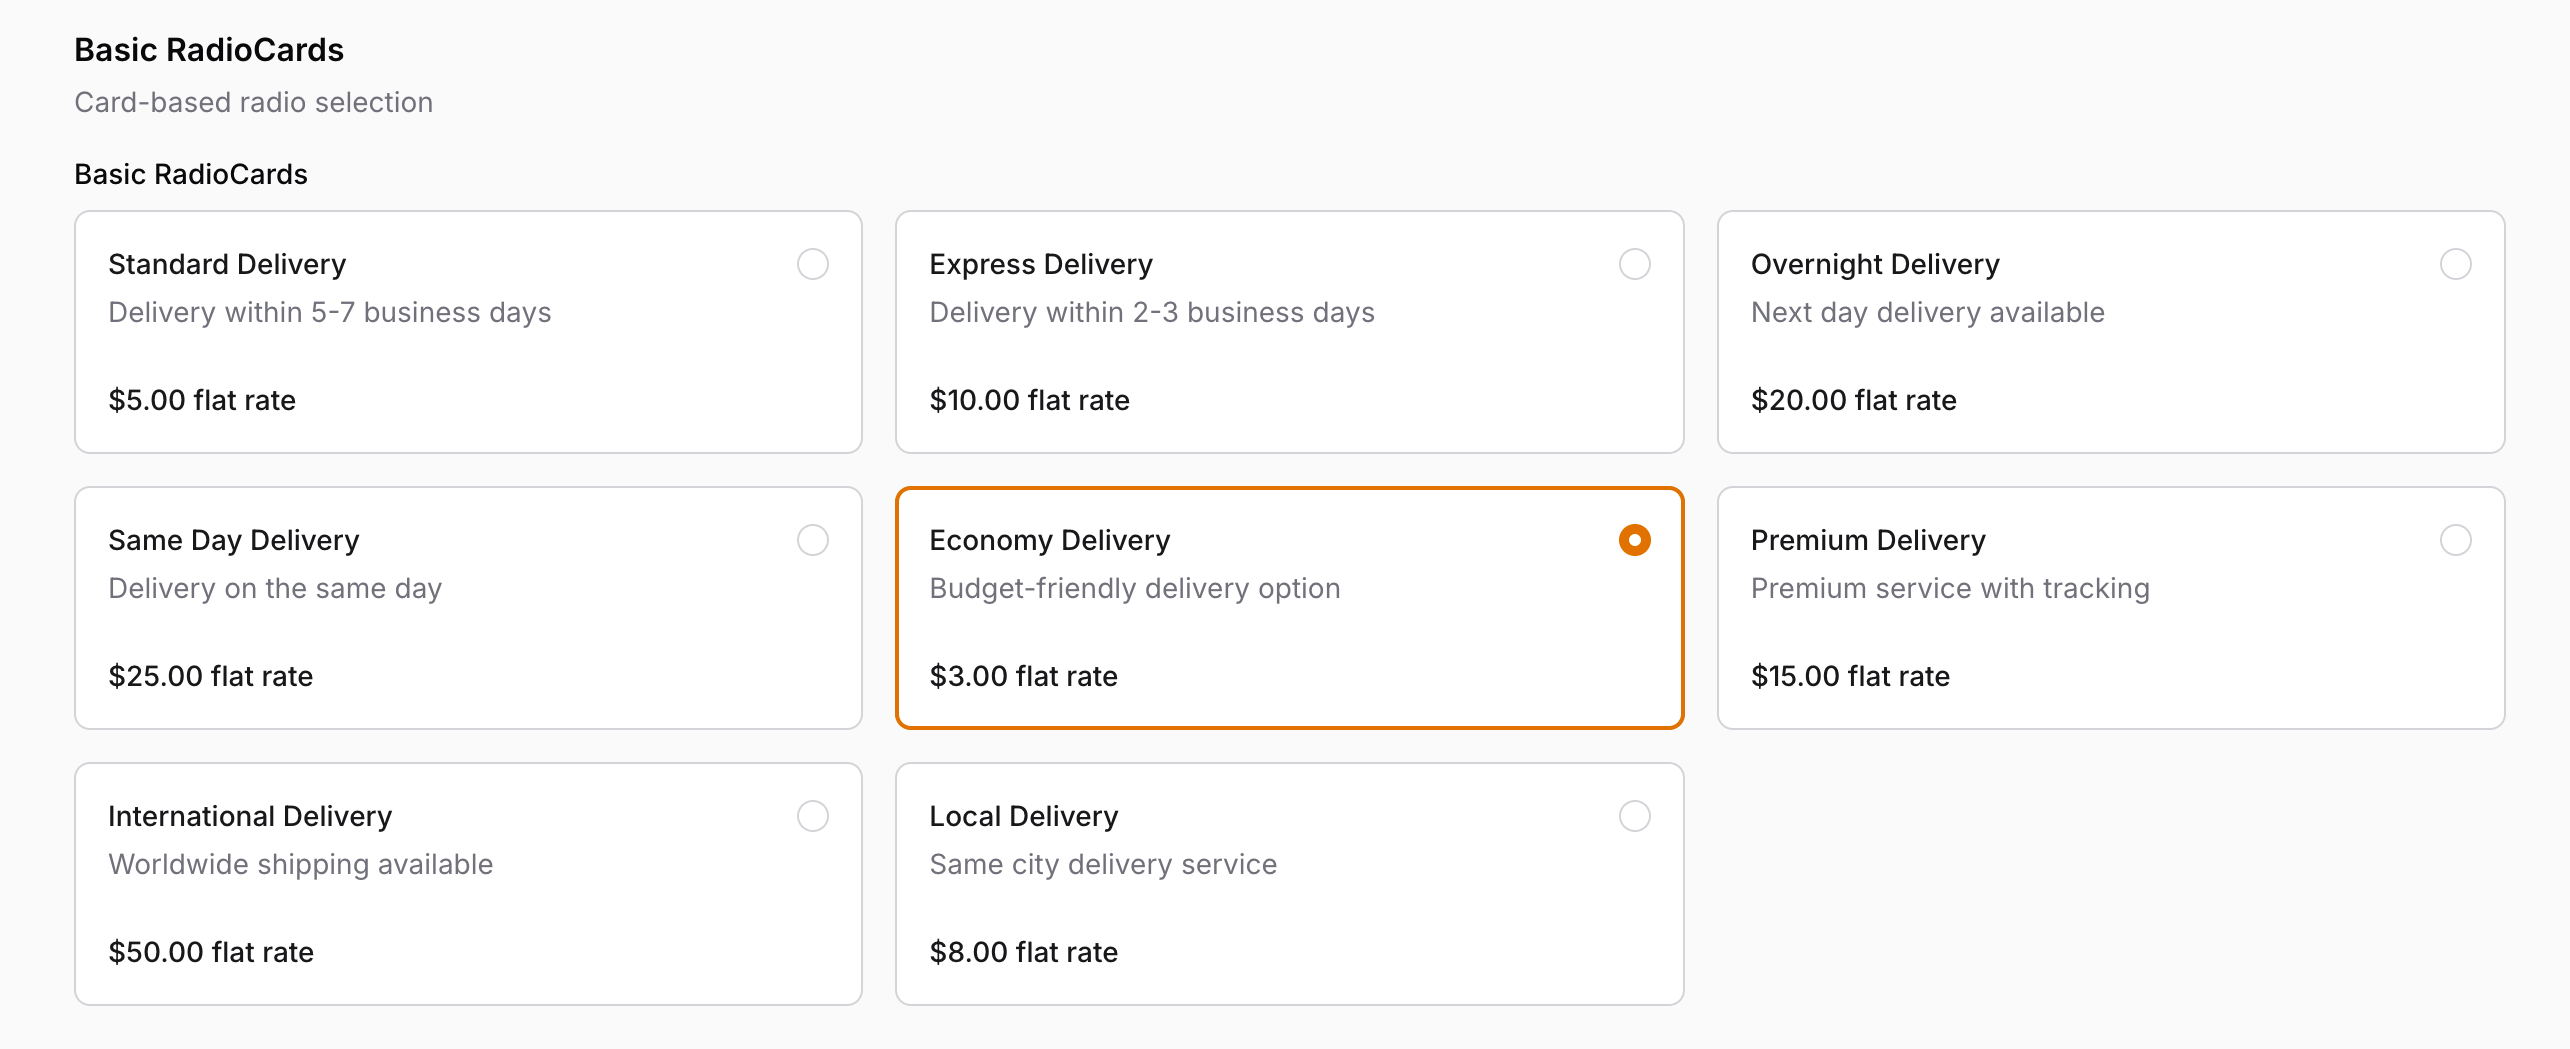
Task: Click the "$20.00 flat rate" price text
Action: coord(1853,400)
